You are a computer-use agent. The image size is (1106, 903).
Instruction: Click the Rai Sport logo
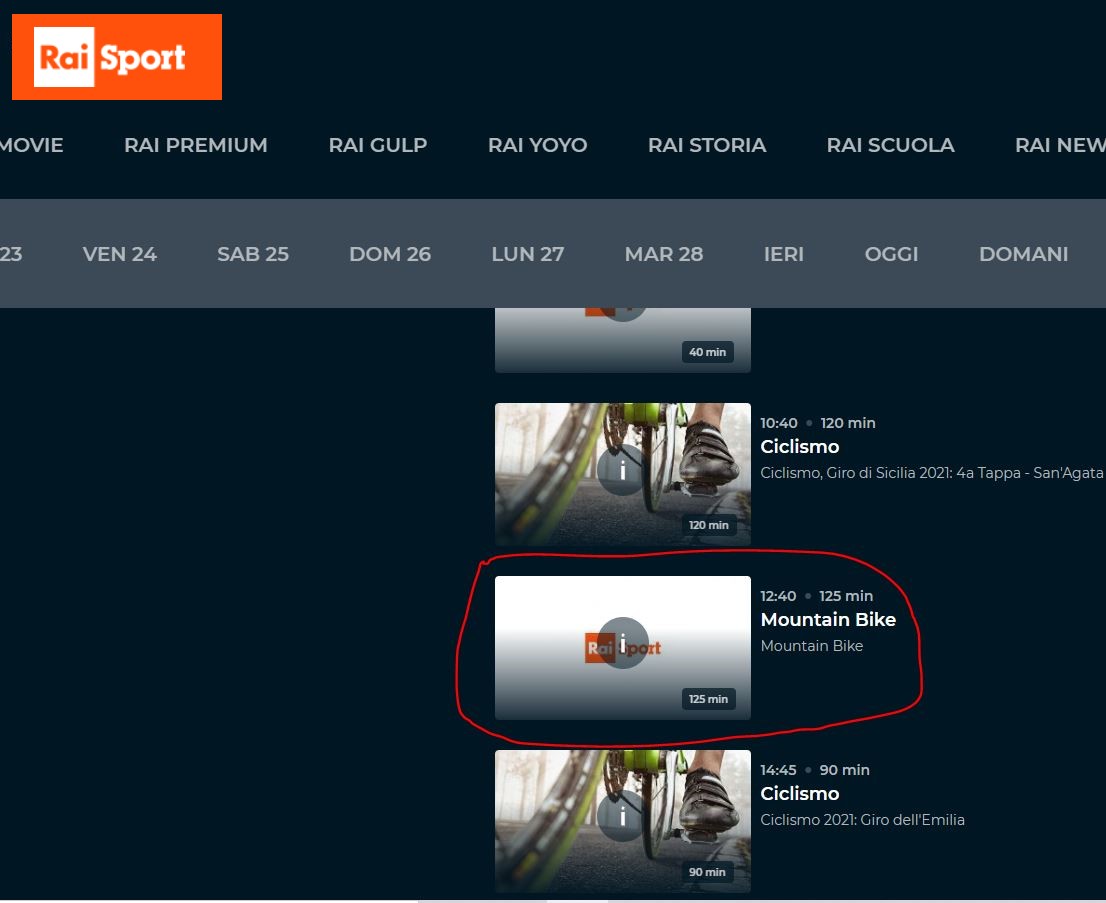point(117,57)
